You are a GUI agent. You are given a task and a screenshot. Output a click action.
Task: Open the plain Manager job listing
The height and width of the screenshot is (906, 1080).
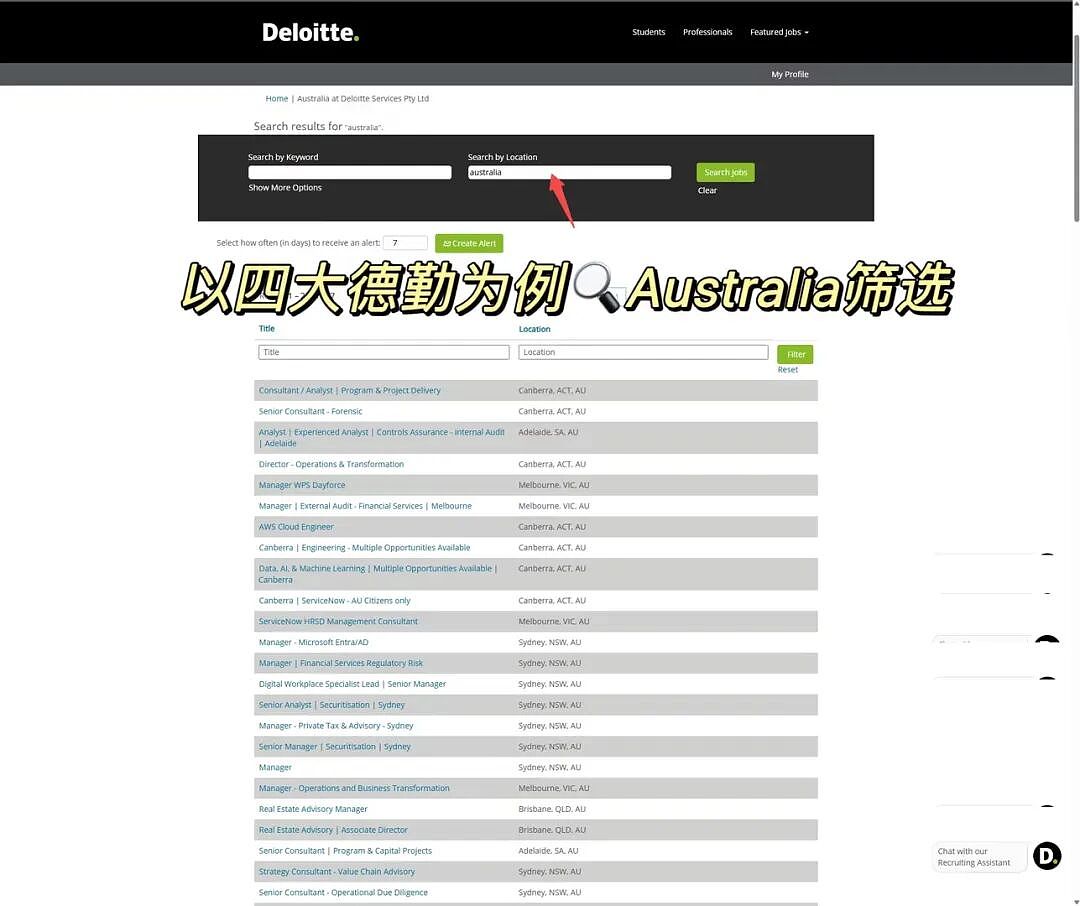275,768
